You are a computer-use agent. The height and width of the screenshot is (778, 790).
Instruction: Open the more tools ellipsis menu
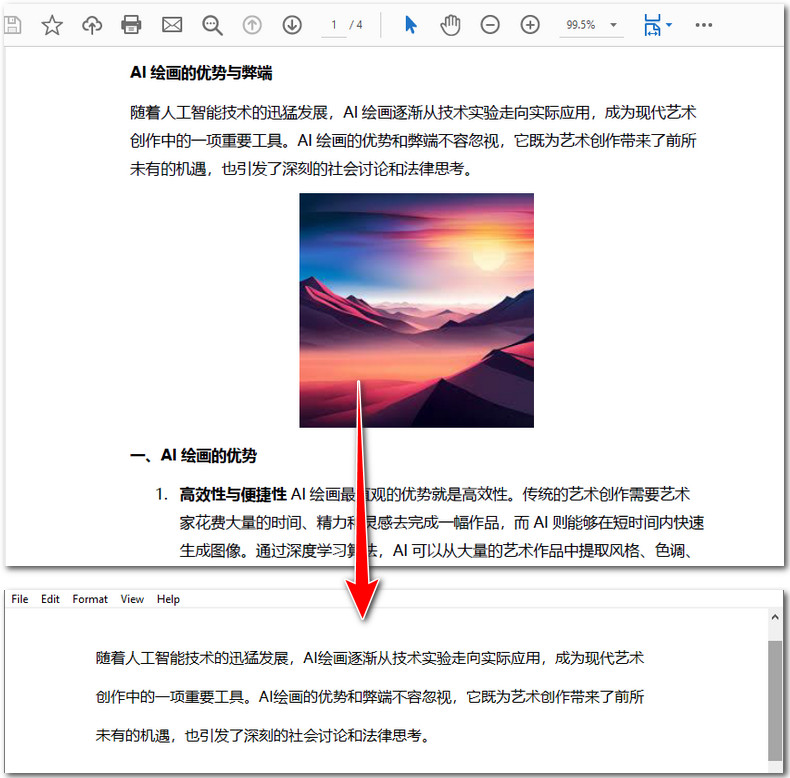coord(703,25)
